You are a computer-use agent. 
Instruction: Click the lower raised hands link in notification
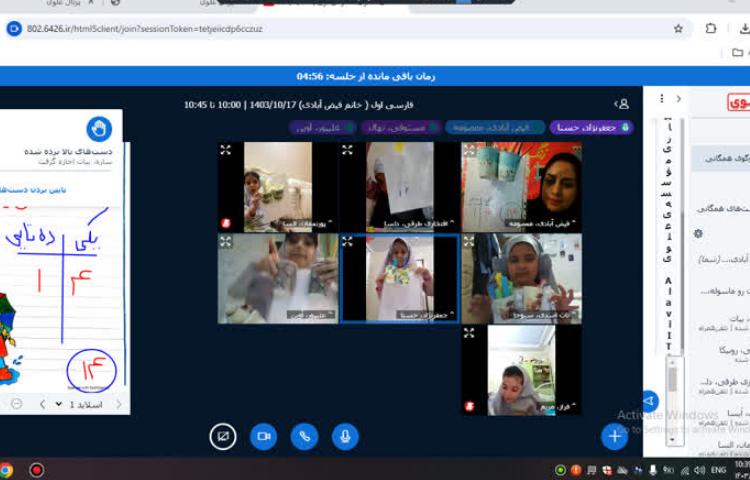pos(33,190)
